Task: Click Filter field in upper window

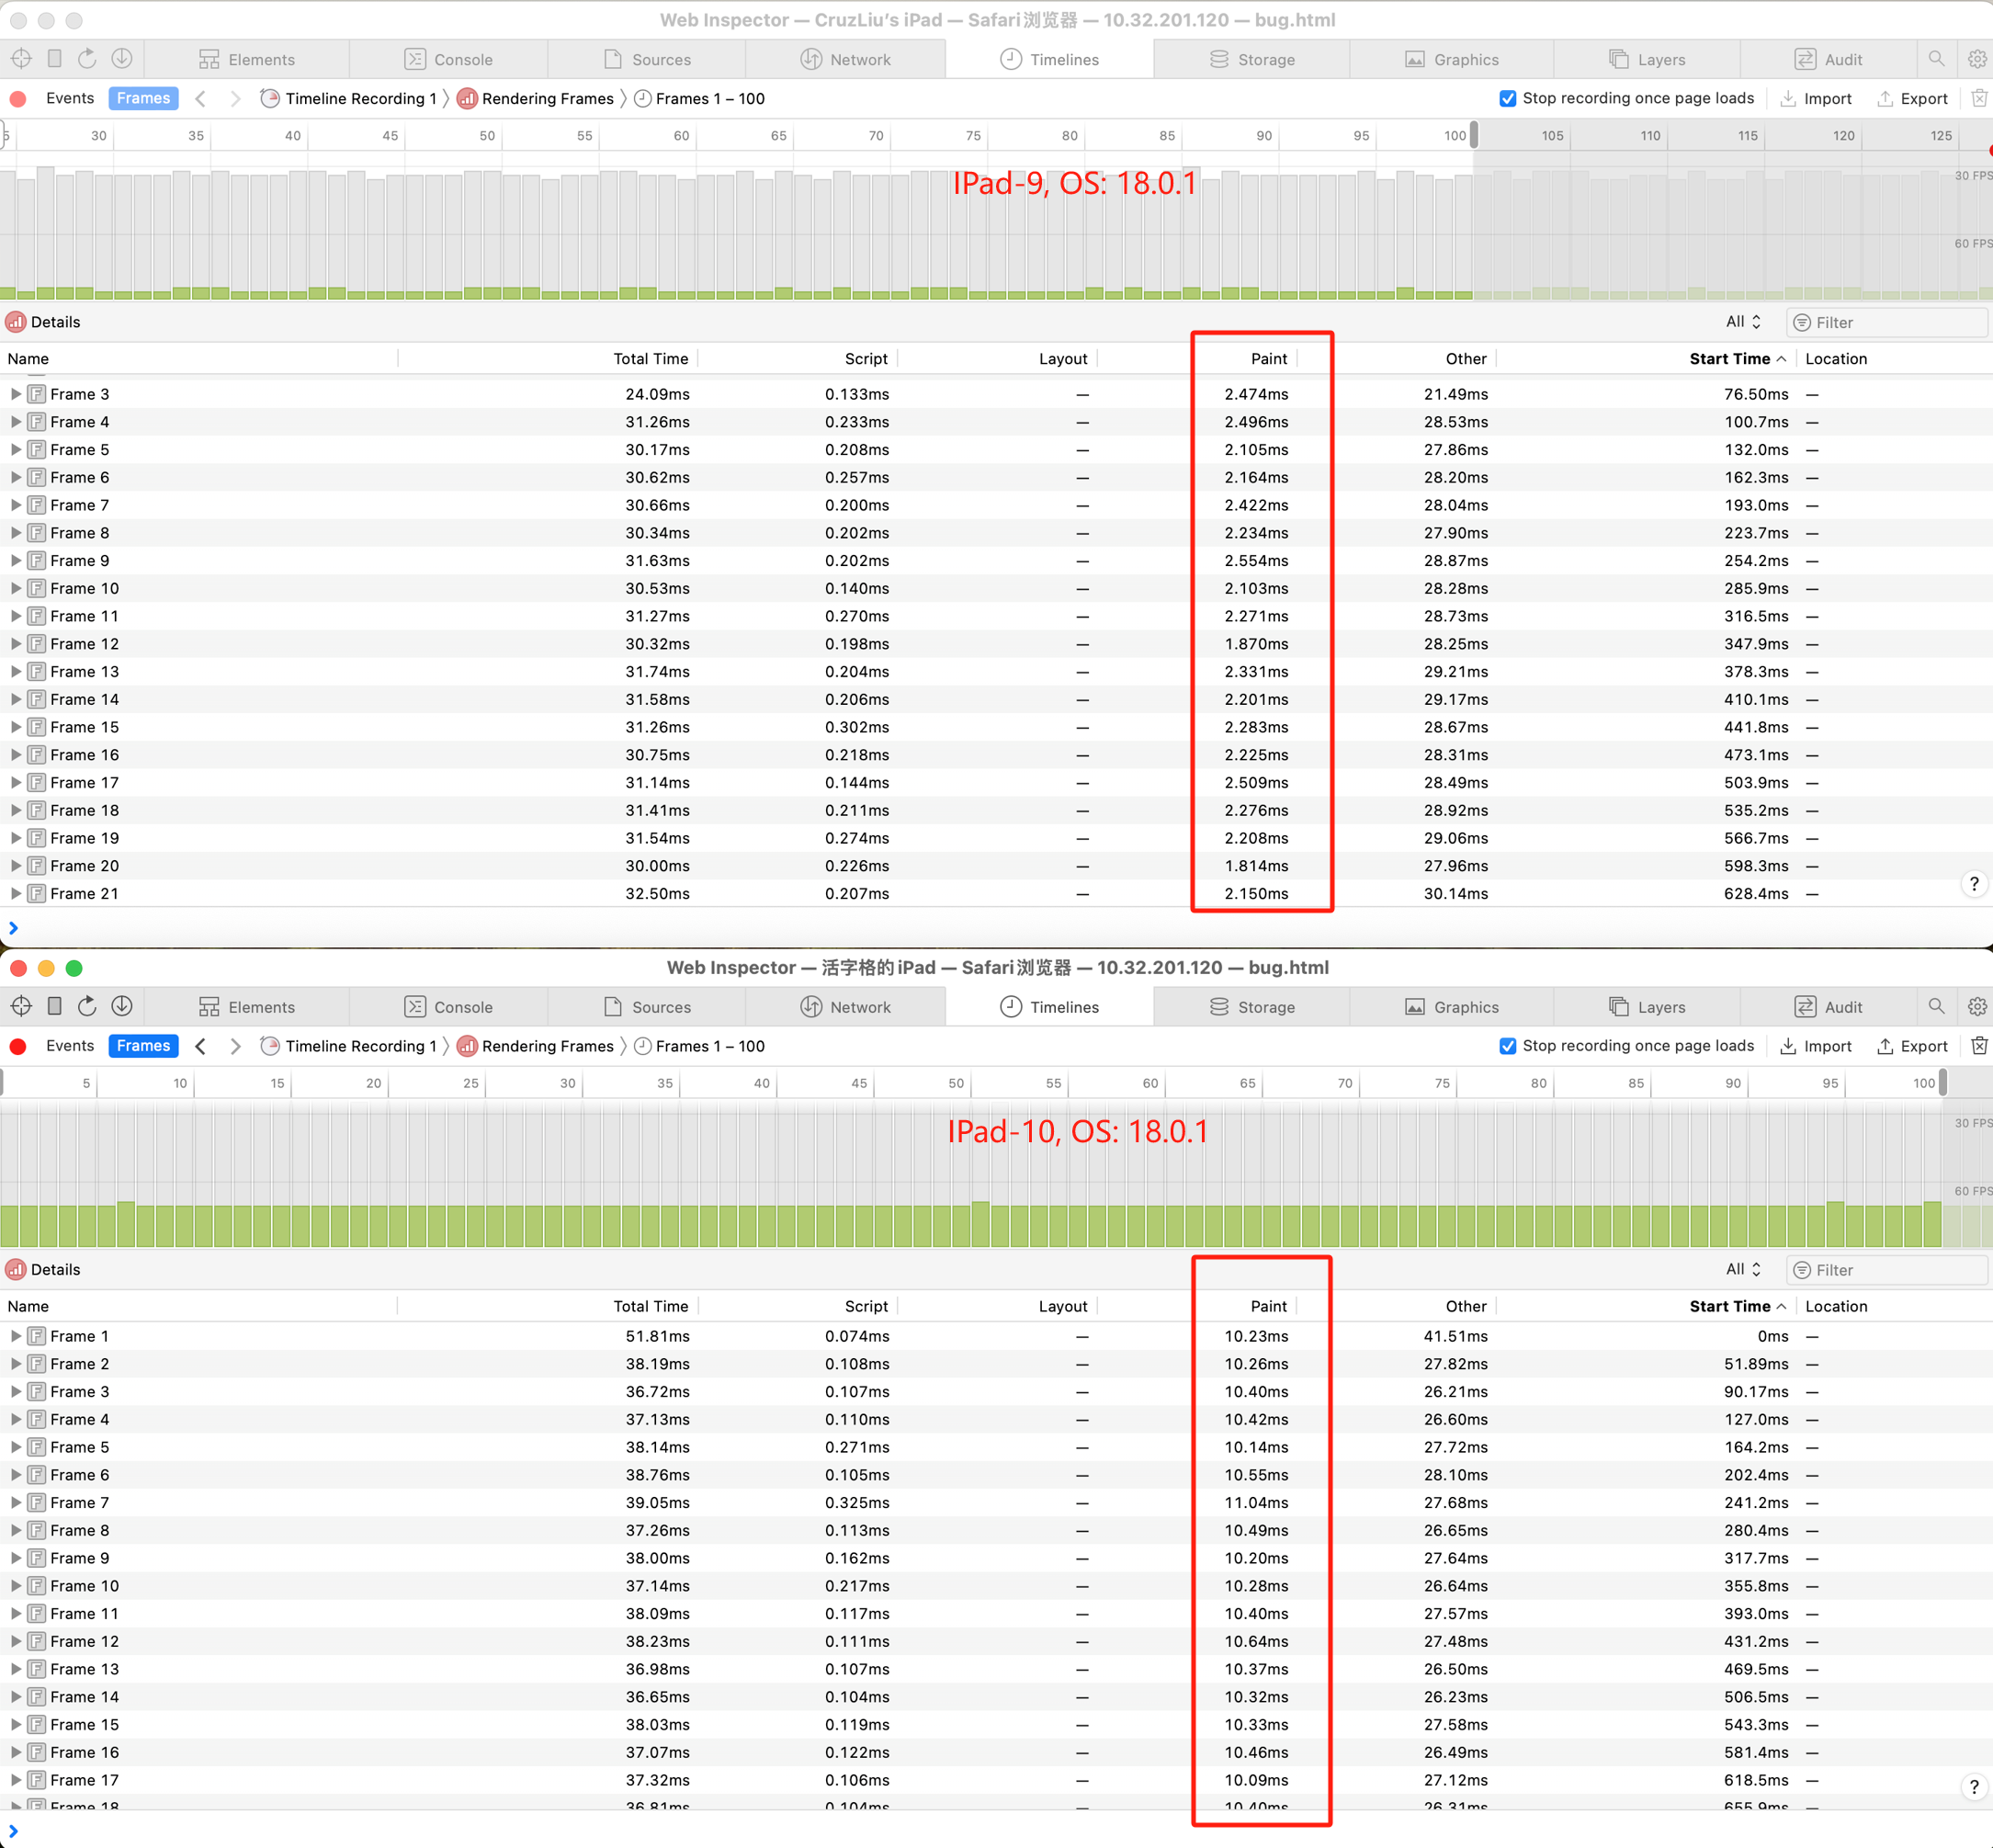Action: click(1886, 322)
